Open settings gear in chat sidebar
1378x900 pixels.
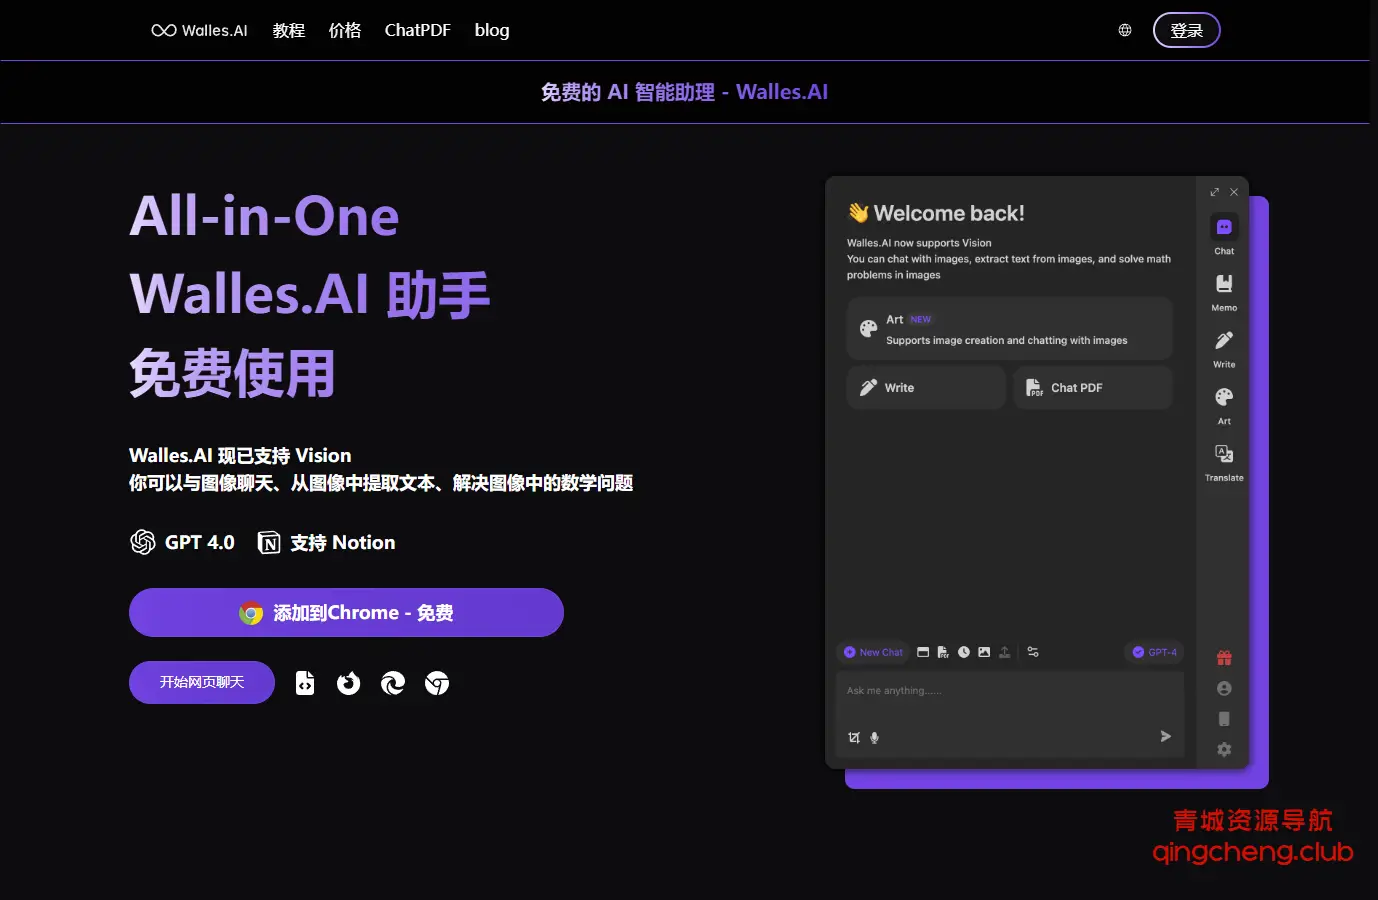click(1224, 749)
